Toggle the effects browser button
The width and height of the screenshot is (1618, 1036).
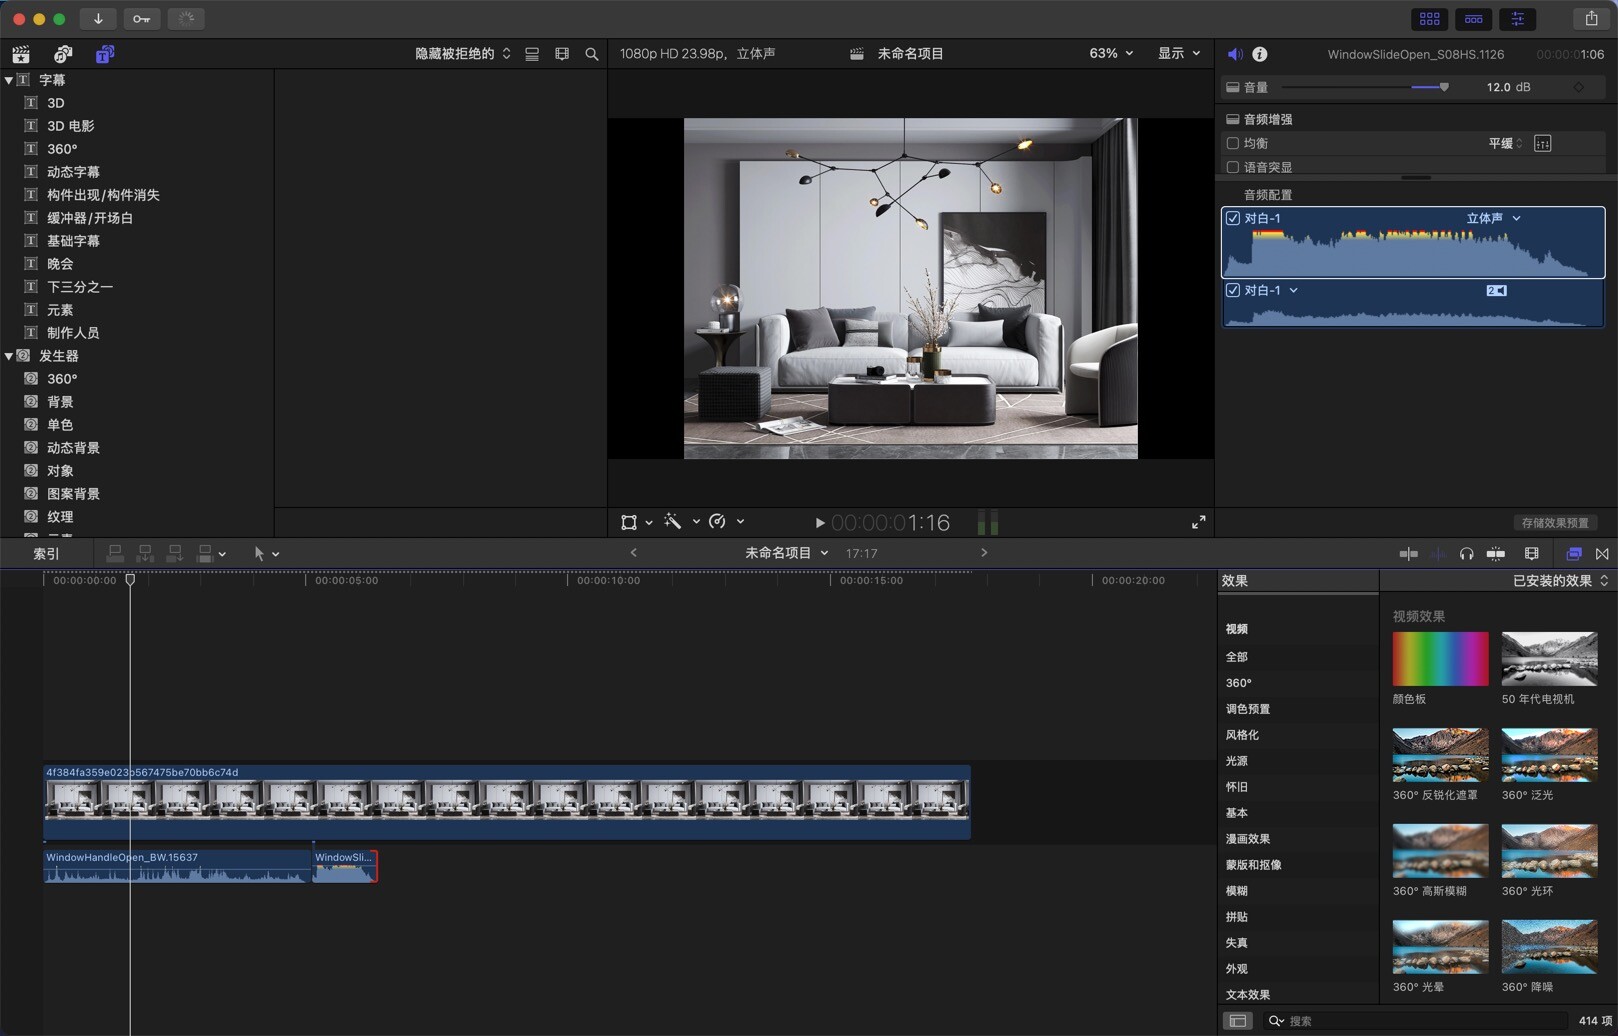(x=1573, y=554)
